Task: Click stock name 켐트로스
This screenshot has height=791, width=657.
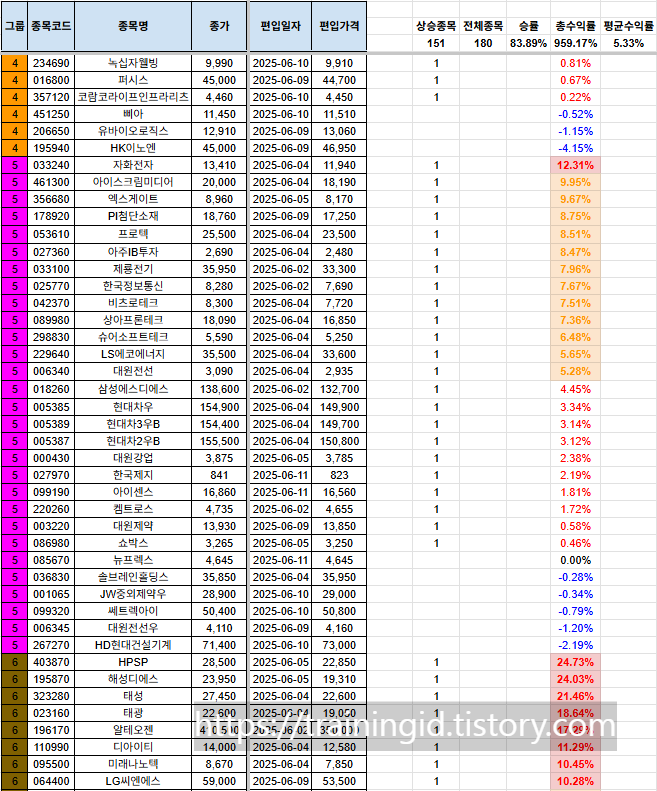Action: (133, 510)
